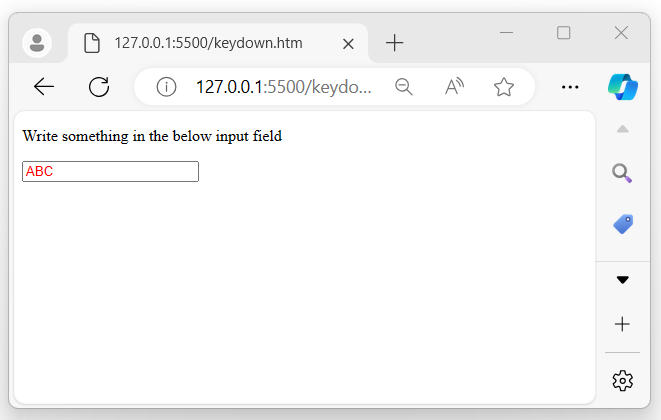Go back to the previous page
Viewport: 661px width, 420px height.
point(44,87)
